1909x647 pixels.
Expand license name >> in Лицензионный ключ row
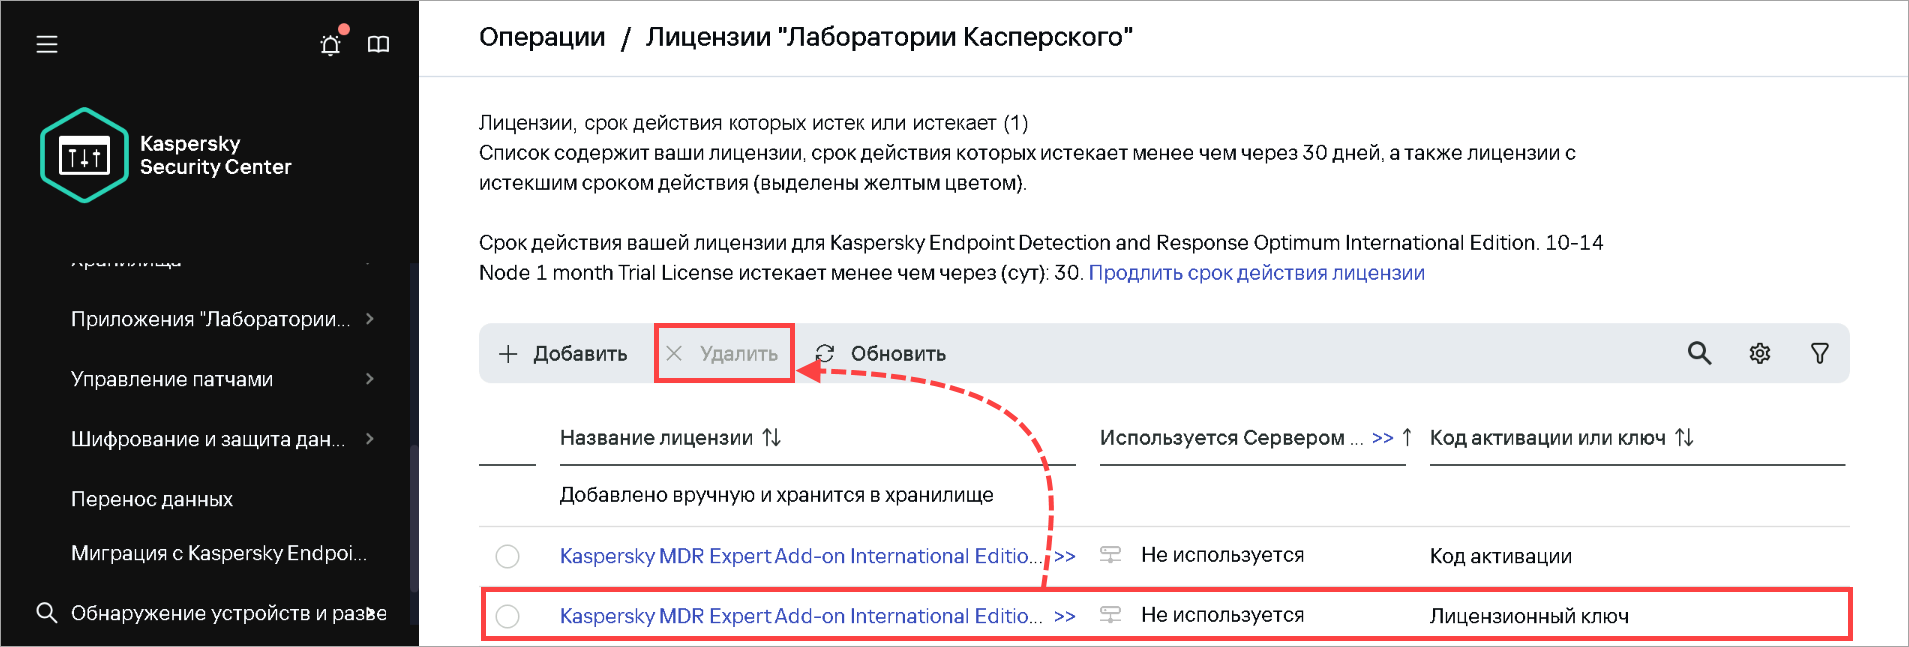click(x=1065, y=616)
